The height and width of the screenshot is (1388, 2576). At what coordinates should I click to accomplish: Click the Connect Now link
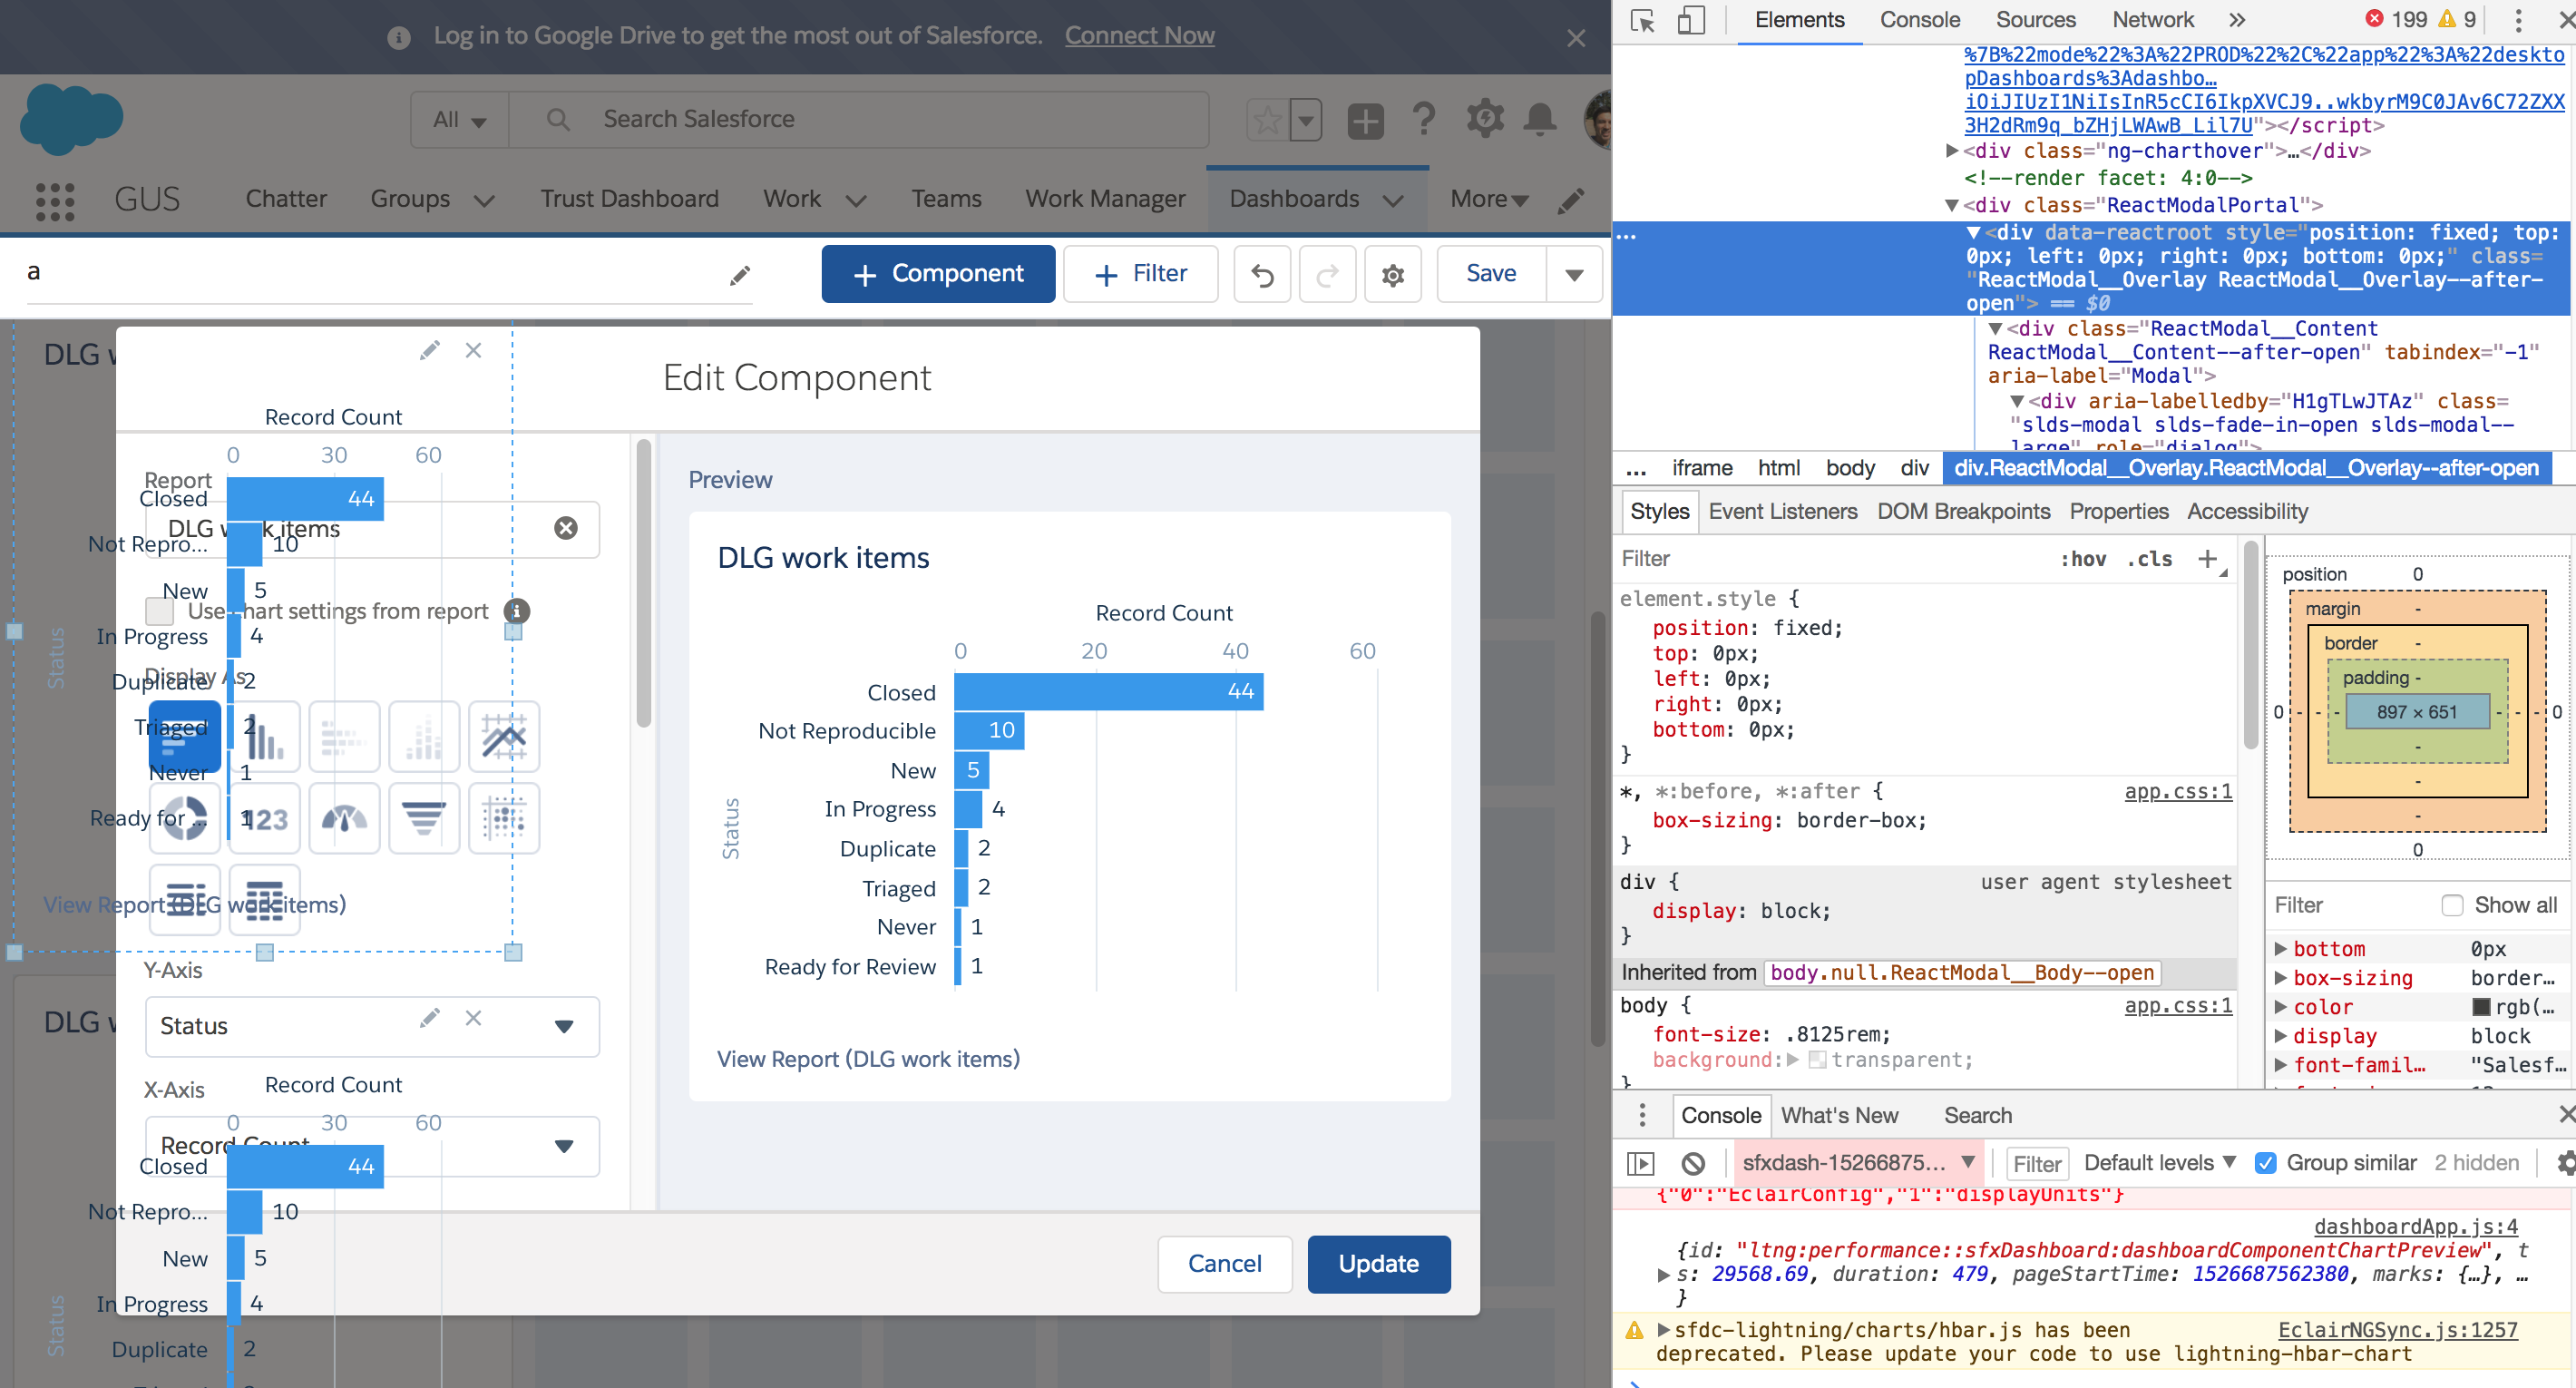pos(1139,35)
